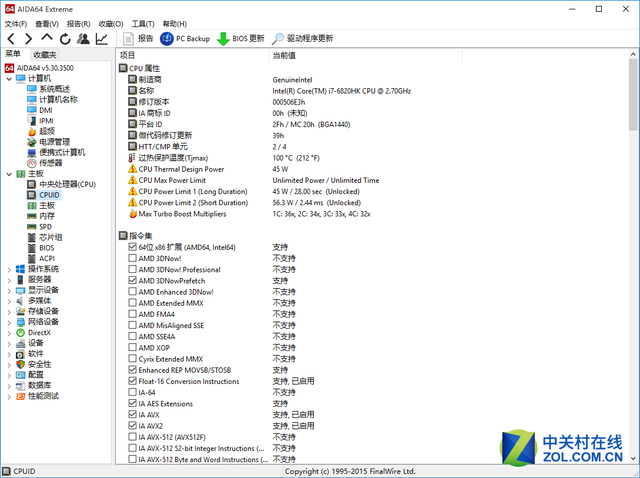Click the green BIOS 更新 arrow icon
640x478 pixels.
[x=223, y=39]
